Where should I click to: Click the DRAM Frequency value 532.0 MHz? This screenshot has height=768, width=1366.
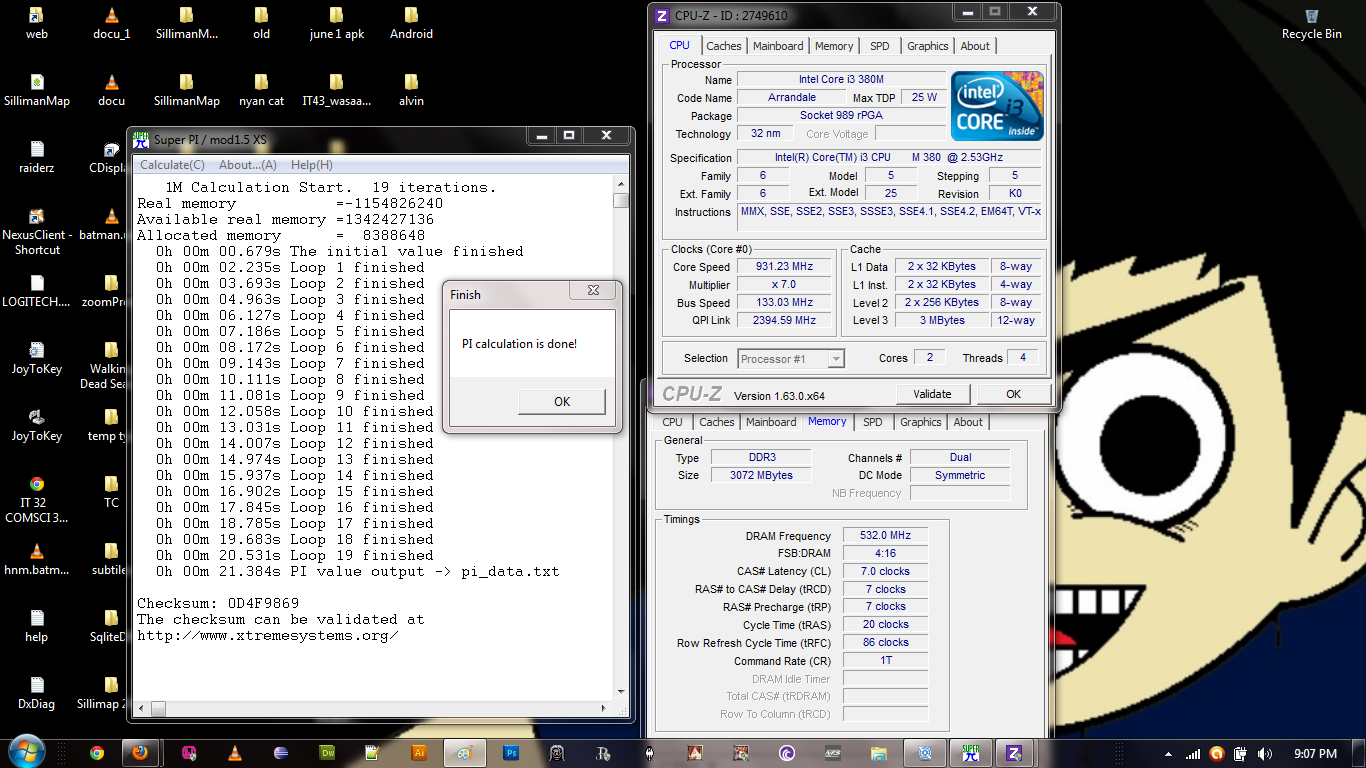click(885, 536)
